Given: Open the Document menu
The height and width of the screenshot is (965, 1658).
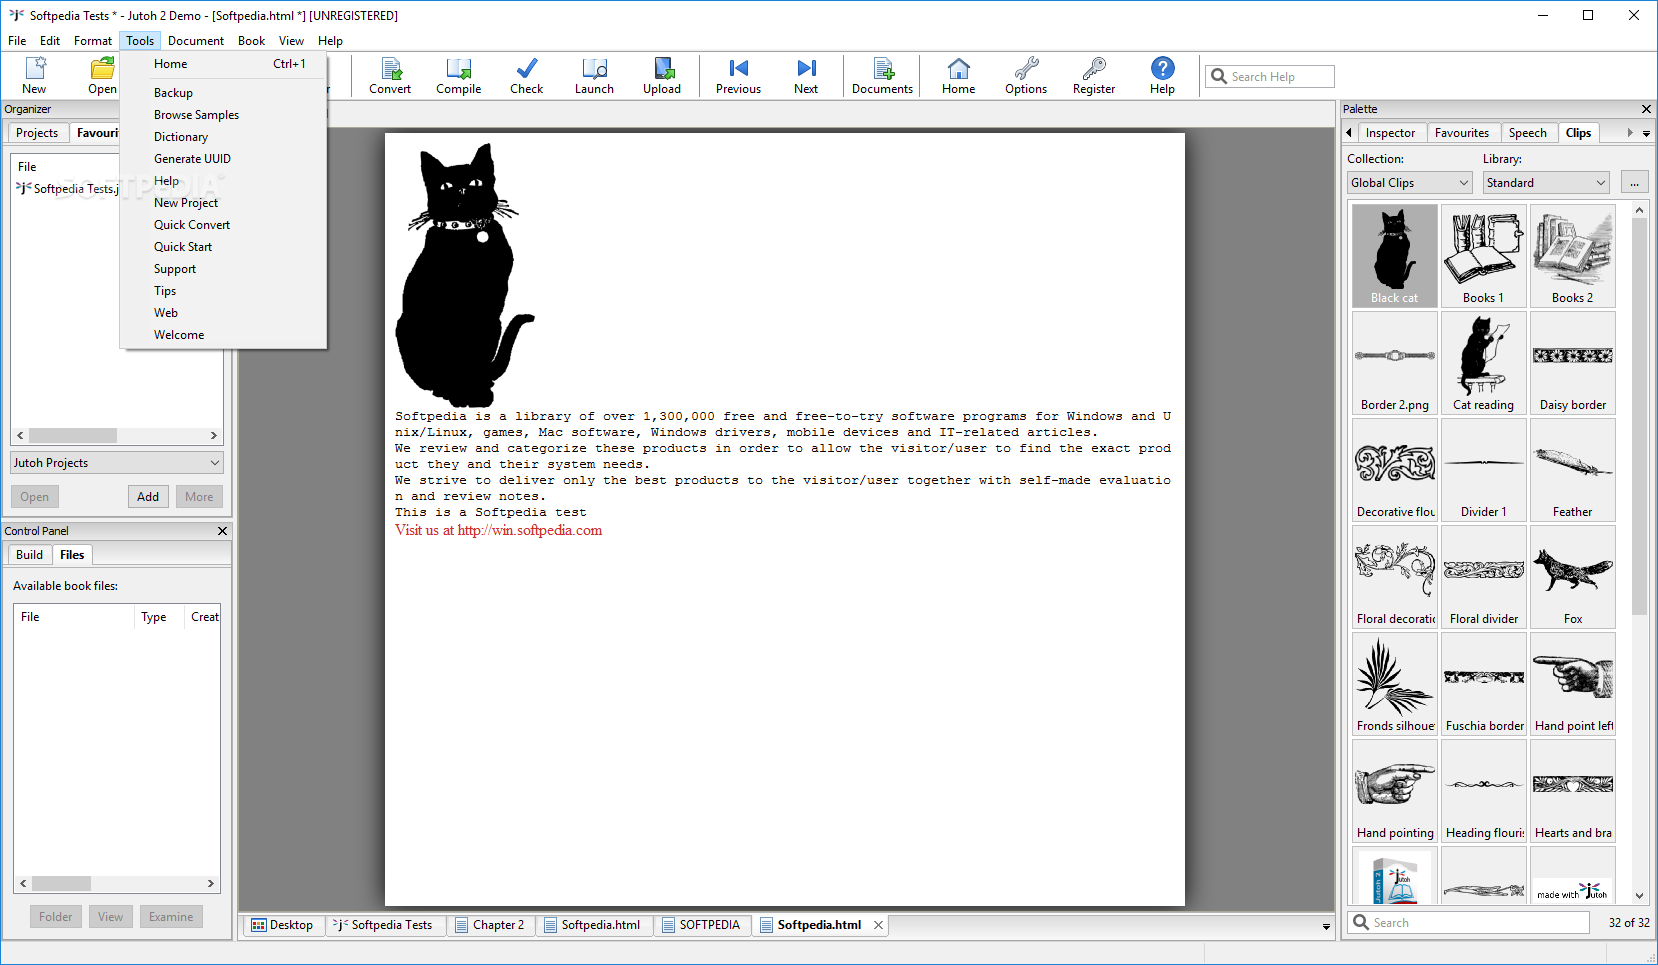Looking at the screenshot, I should tap(196, 41).
